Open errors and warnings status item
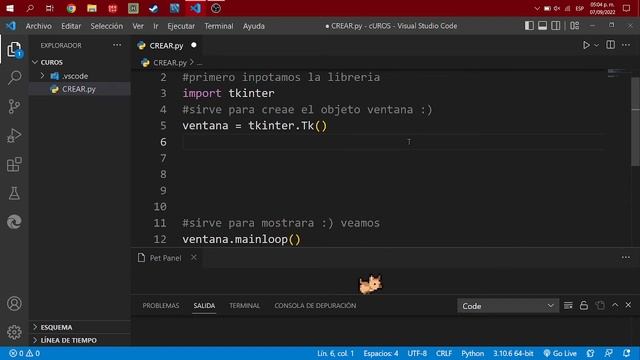The width and height of the screenshot is (640, 360). tap(24, 353)
